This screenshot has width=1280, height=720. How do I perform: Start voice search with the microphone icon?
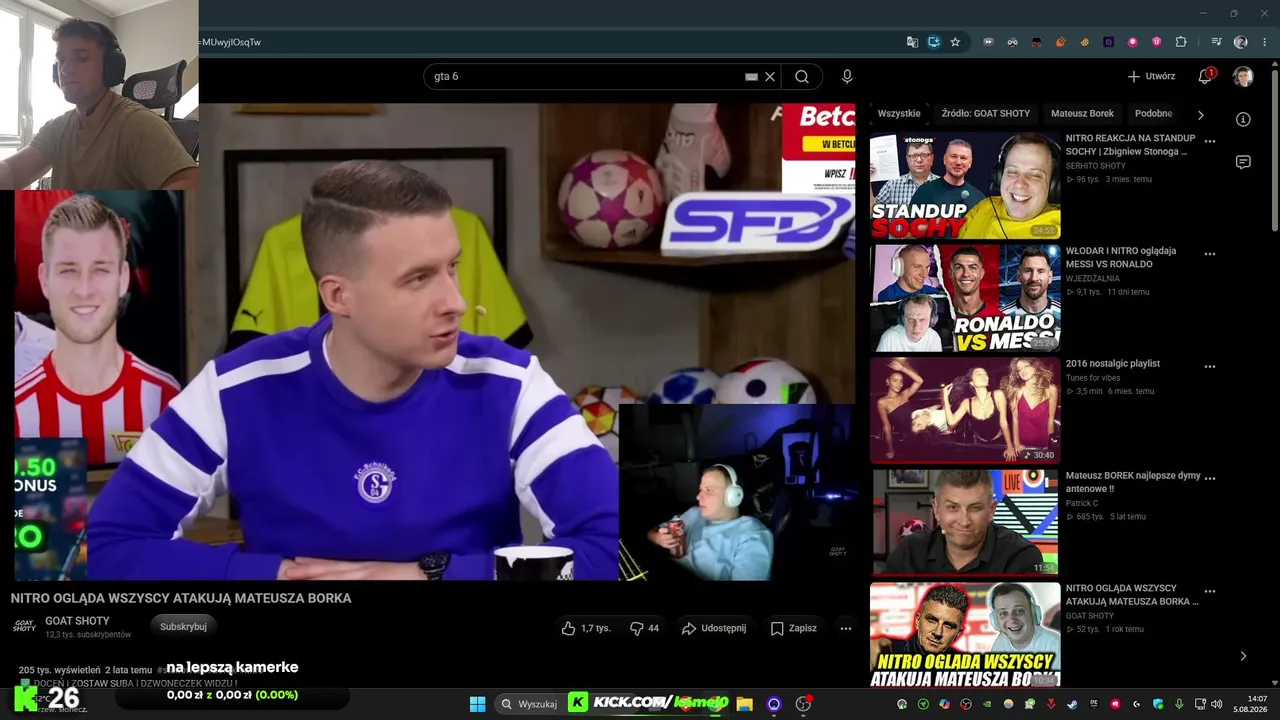click(x=847, y=77)
